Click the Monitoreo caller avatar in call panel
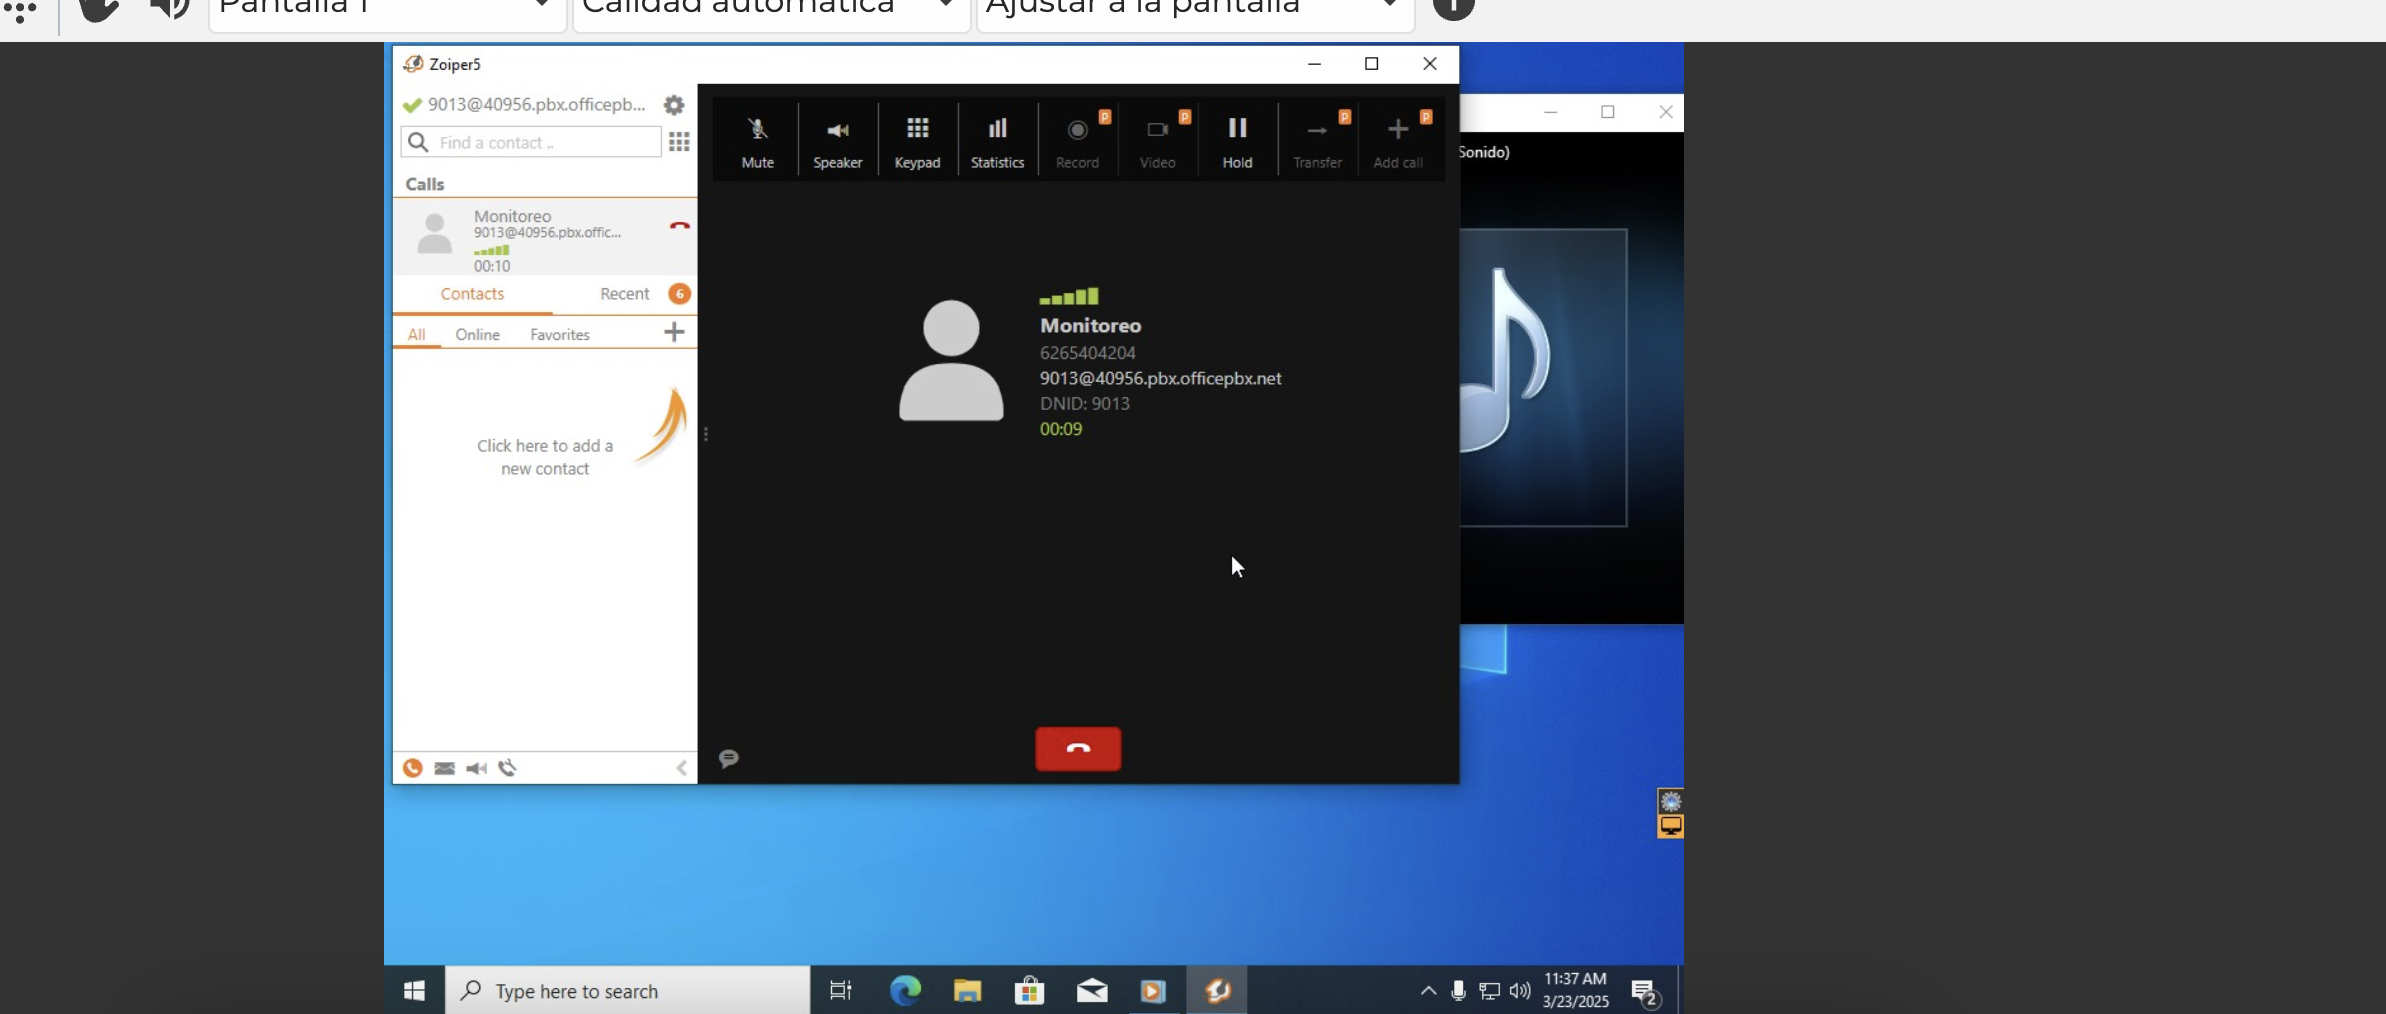 (x=951, y=361)
